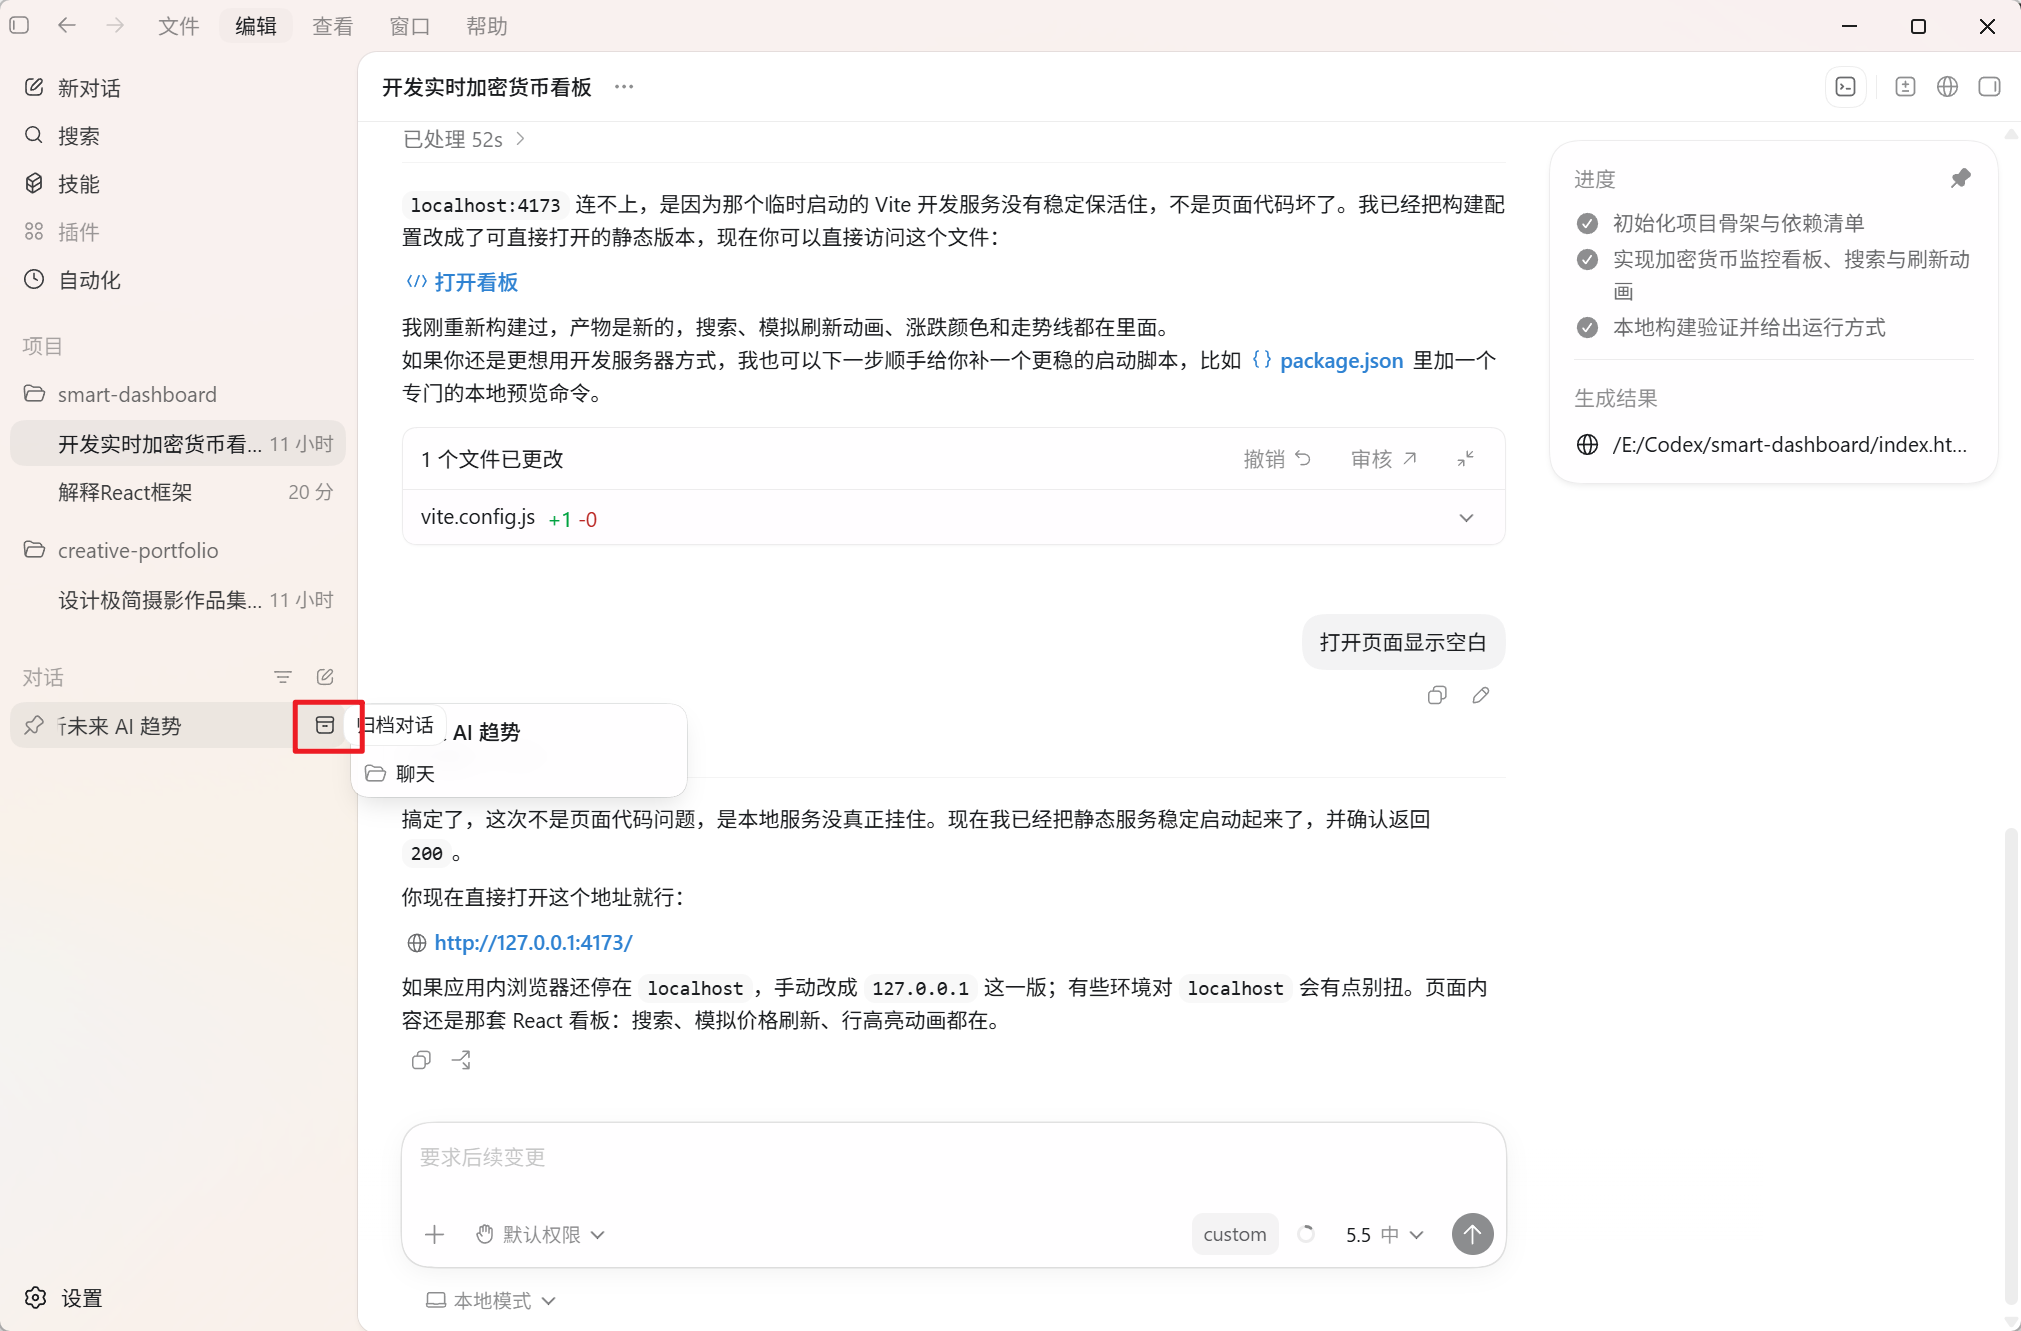Open the 编辑 menu
The height and width of the screenshot is (1331, 2021).
click(x=256, y=26)
